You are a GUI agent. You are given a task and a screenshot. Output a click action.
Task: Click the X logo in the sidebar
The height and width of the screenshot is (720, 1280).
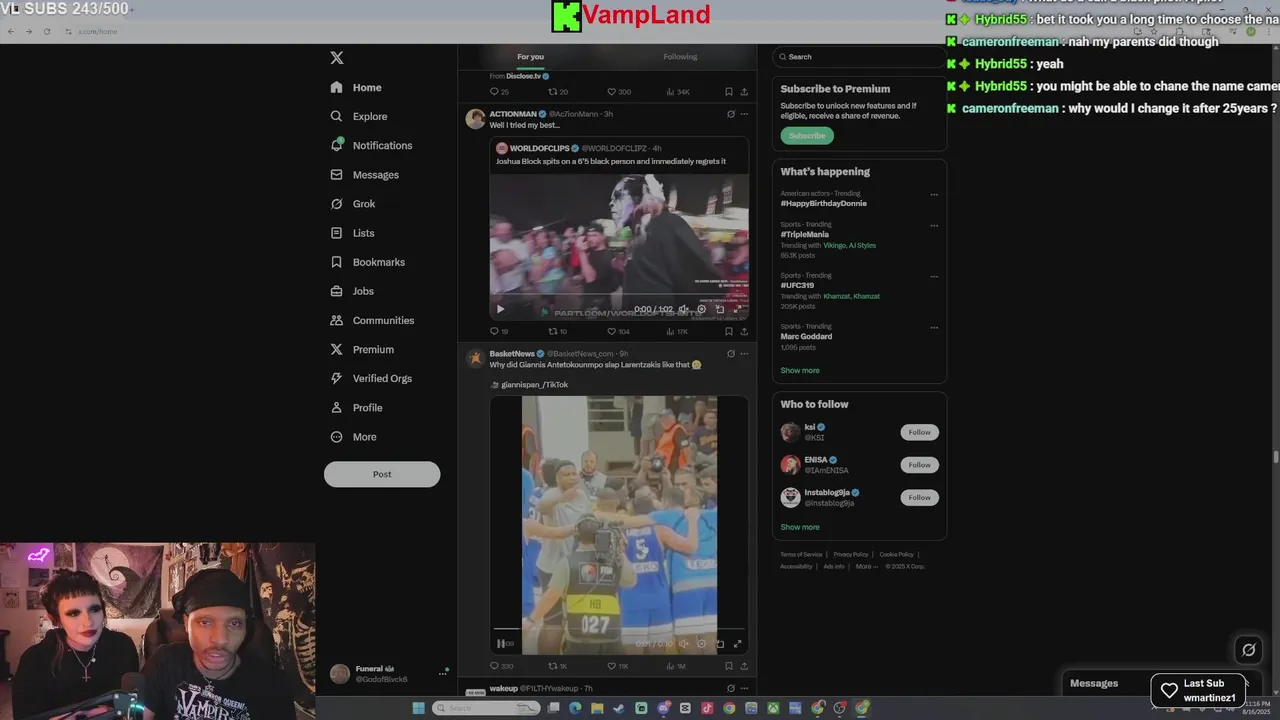(337, 58)
